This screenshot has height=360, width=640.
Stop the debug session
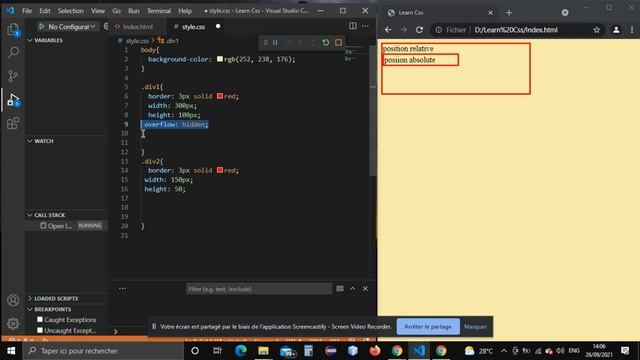click(338, 42)
